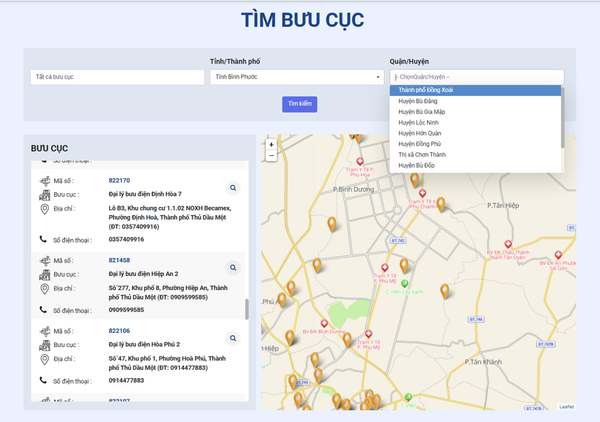The width and height of the screenshot is (600, 422).
Task: Open post office code 822170 link
Action: tap(118, 180)
